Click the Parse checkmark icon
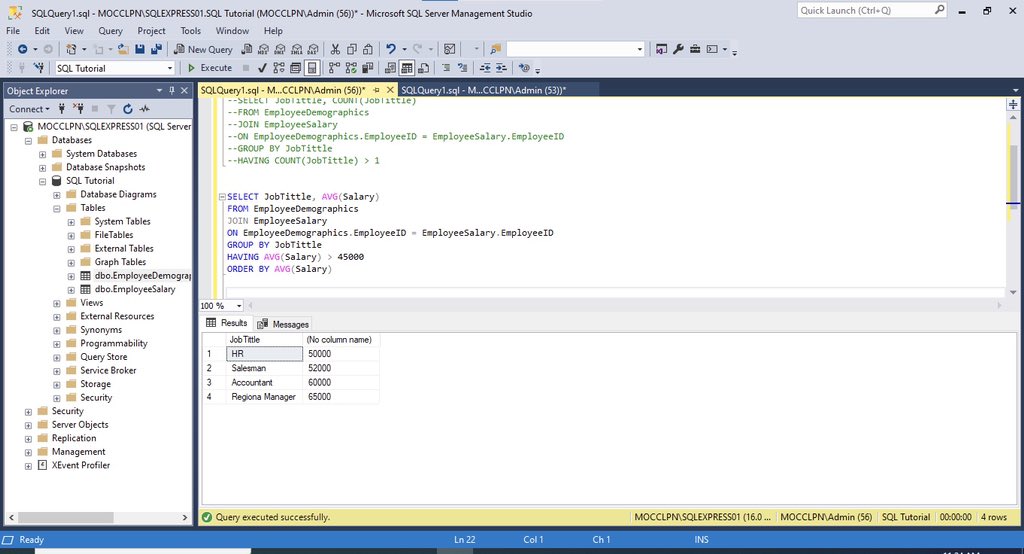This screenshot has width=1024, height=554. pos(262,68)
